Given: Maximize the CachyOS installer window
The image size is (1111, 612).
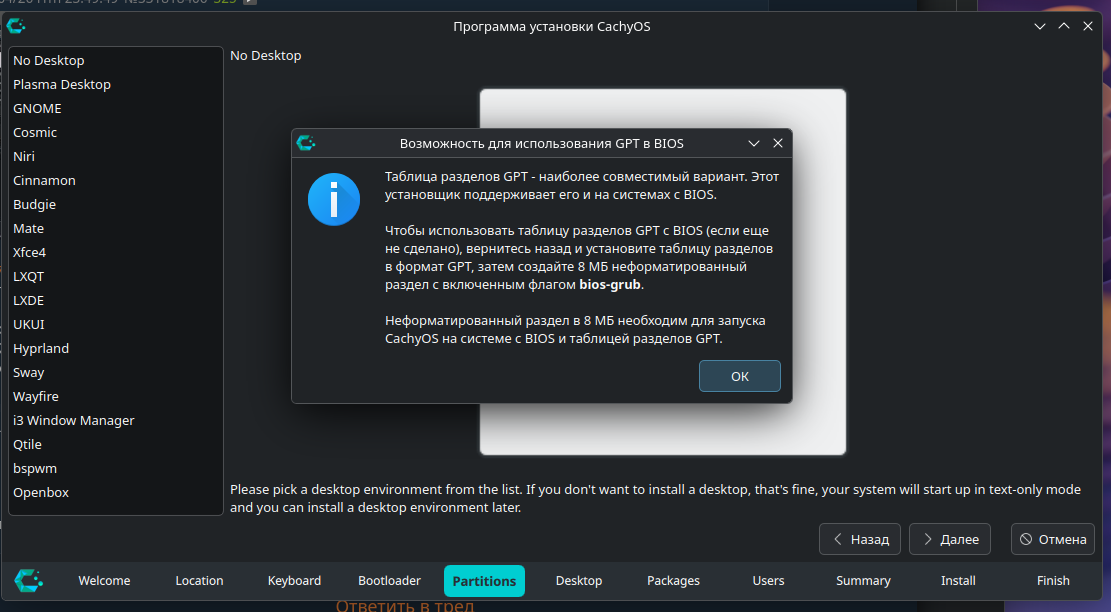Looking at the screenshot, I should [x=1064, y=26].
